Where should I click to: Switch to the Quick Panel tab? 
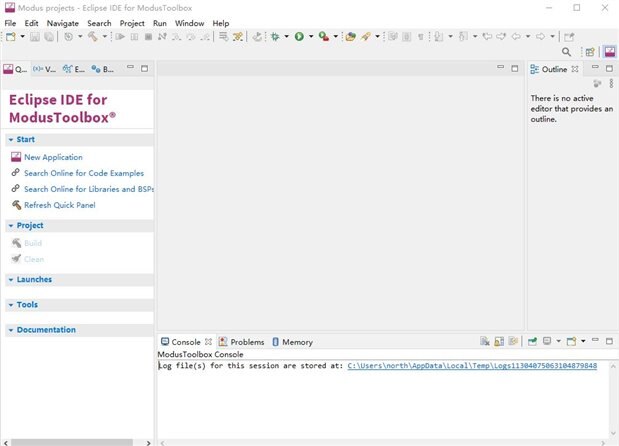coord(15,69)
